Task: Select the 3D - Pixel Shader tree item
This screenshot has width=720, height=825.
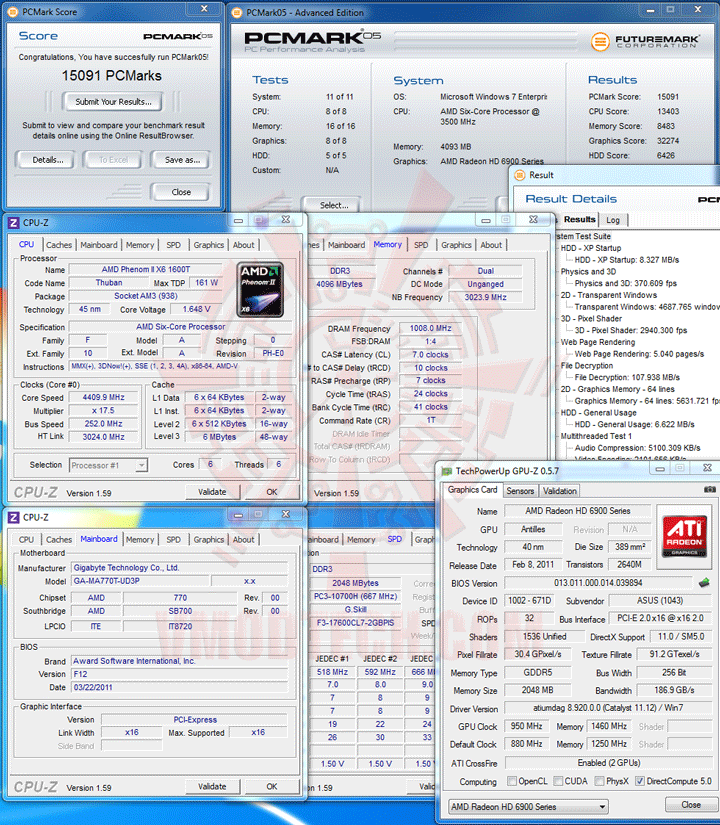Action: tap(591, 318)
